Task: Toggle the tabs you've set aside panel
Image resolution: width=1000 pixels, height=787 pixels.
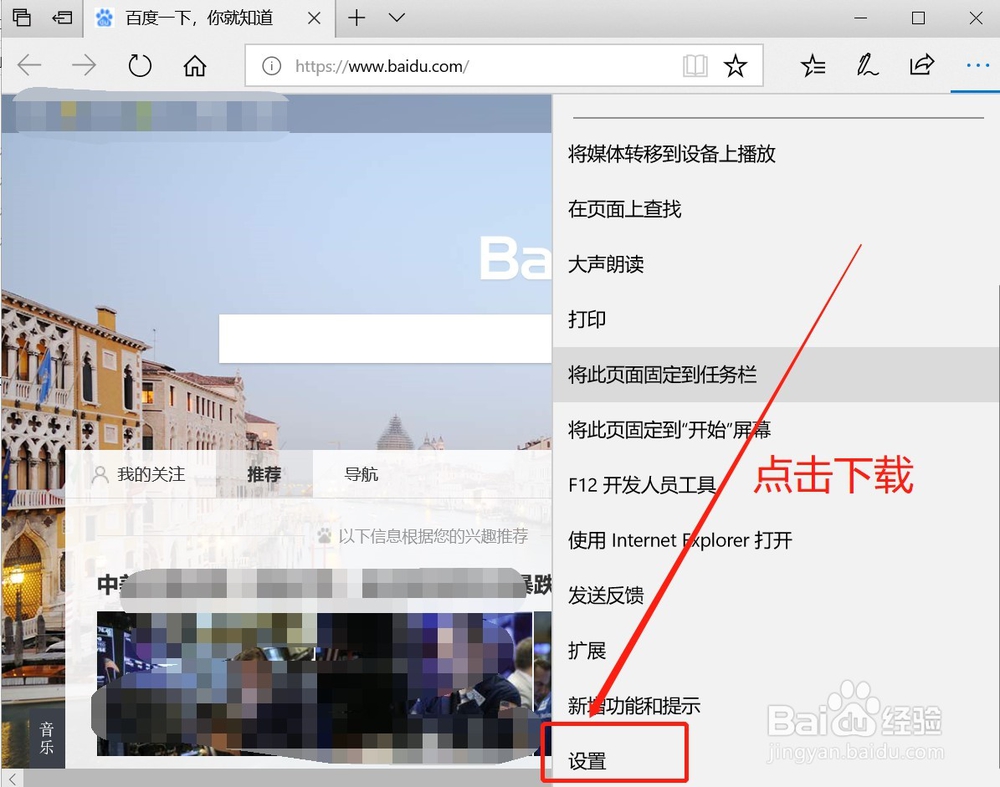Action: pyautogui.click(x=21, y=18)
